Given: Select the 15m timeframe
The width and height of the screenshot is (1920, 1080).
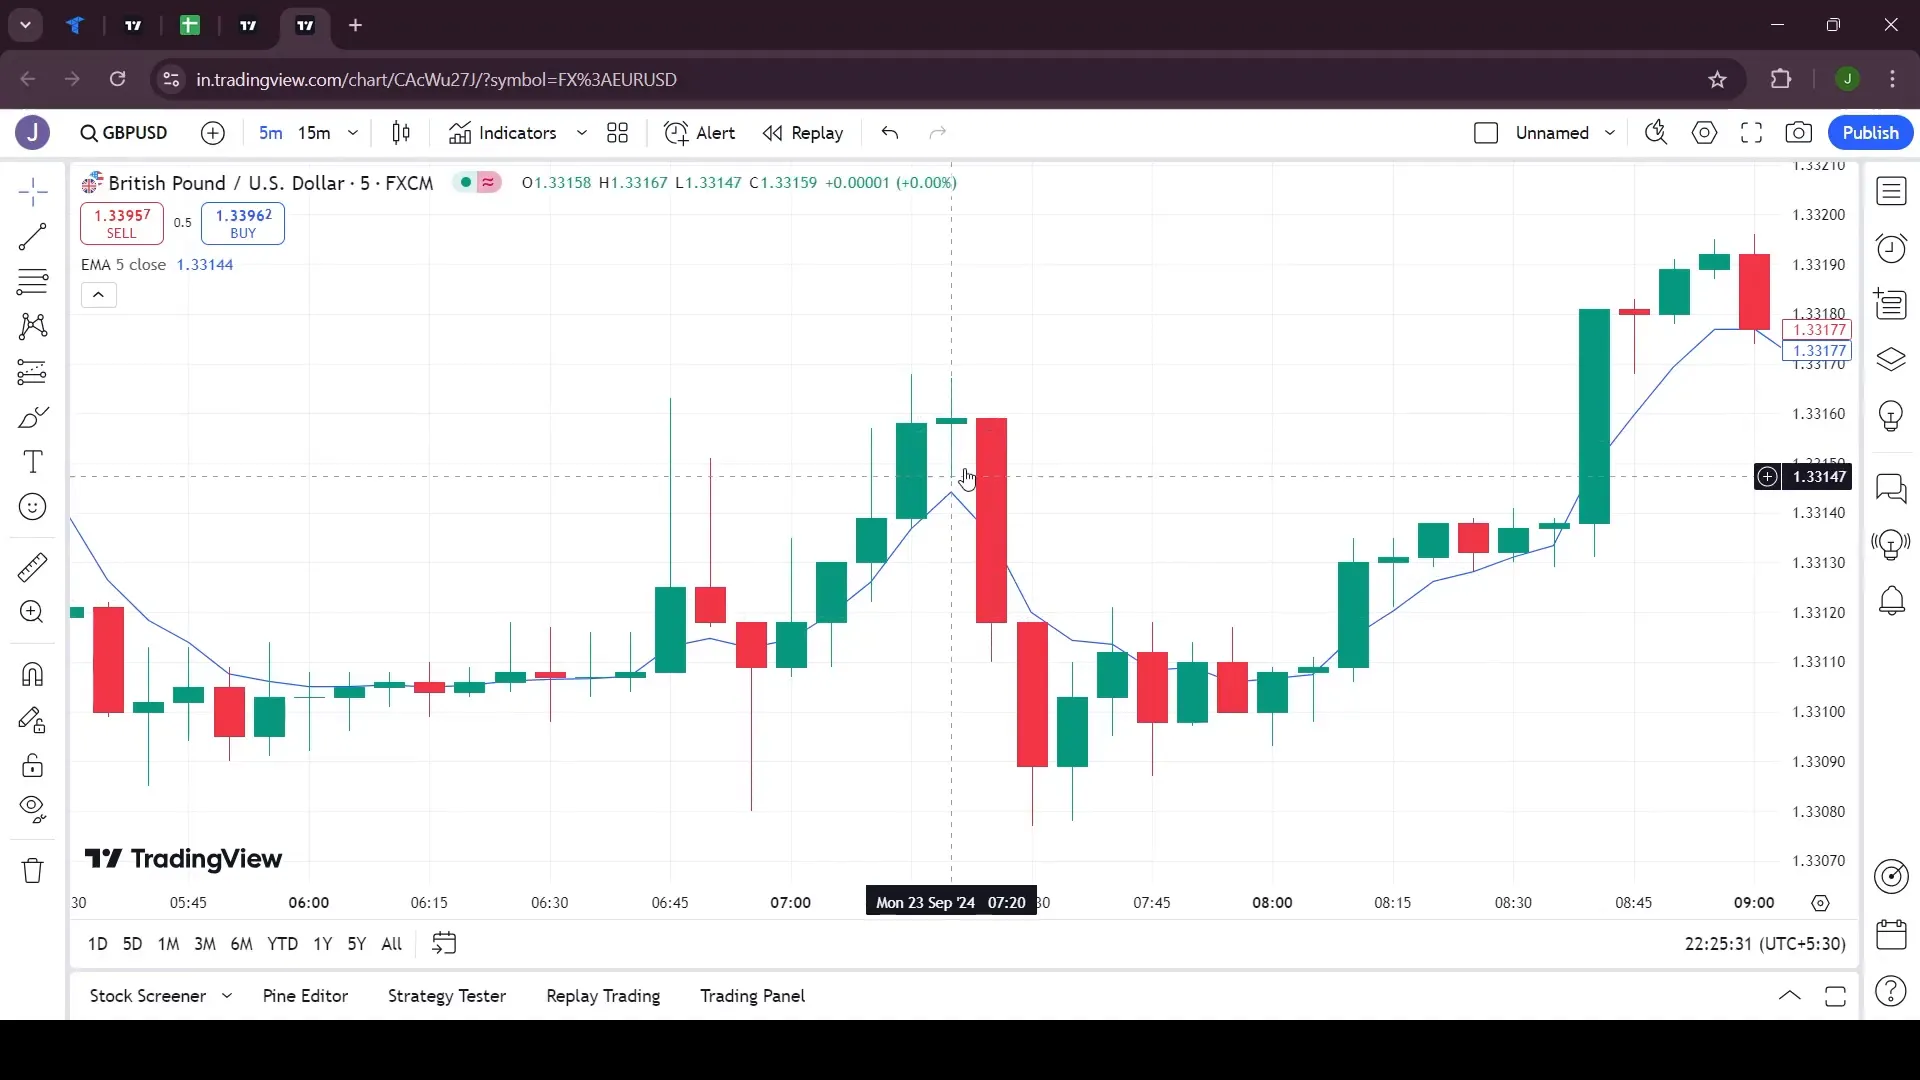Looking at the screenshot, I should [x=314, y=133].
